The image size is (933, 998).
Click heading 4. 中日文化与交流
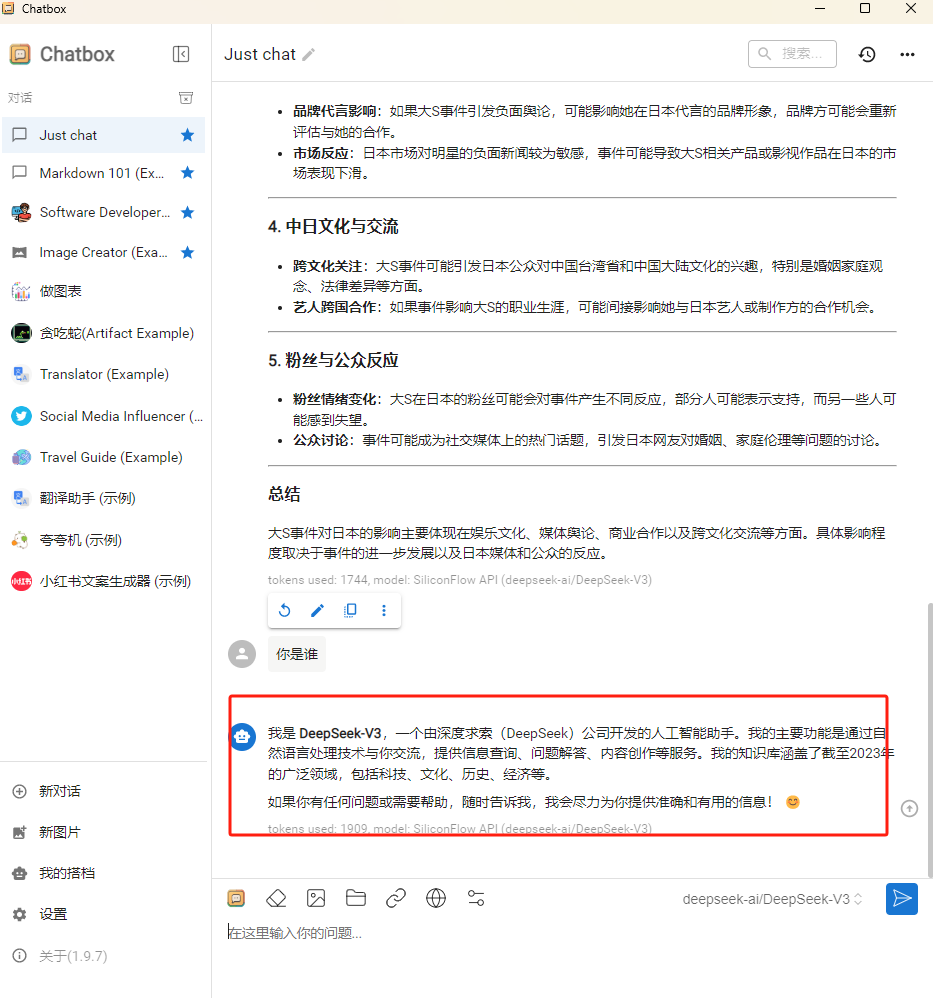click(x=333, y=227)
